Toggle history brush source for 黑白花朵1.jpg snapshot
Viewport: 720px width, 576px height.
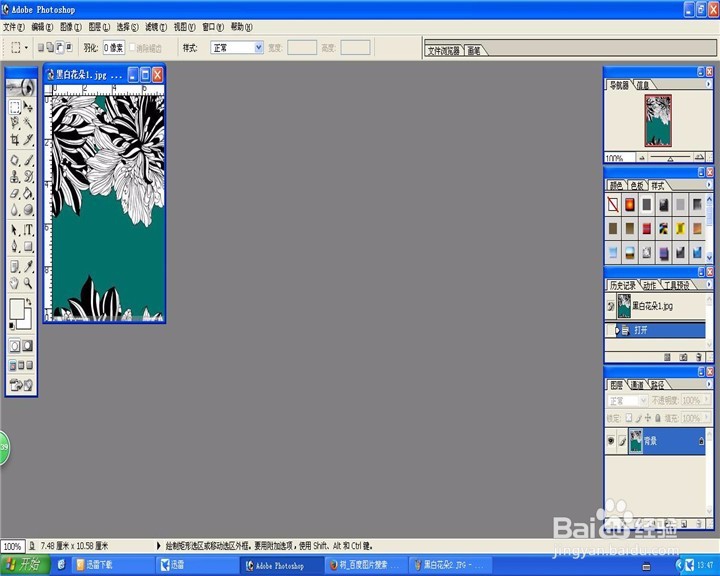(610, 306)
